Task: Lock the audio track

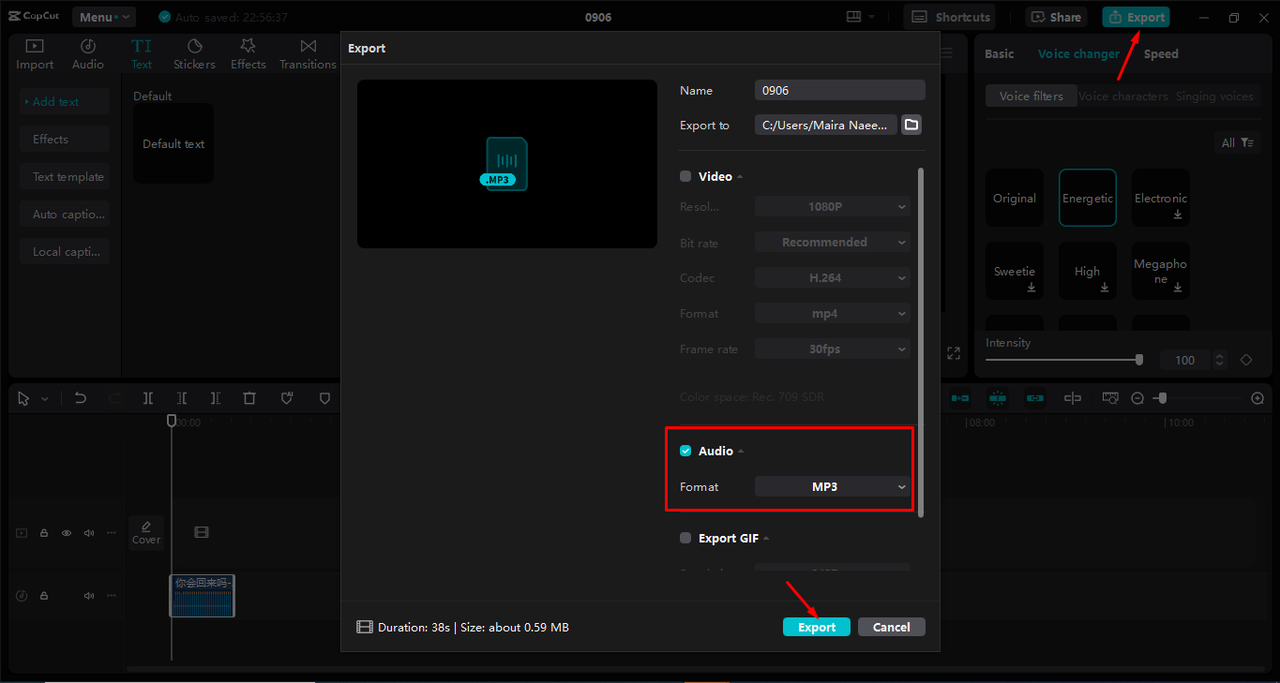Action: (44, 595)
